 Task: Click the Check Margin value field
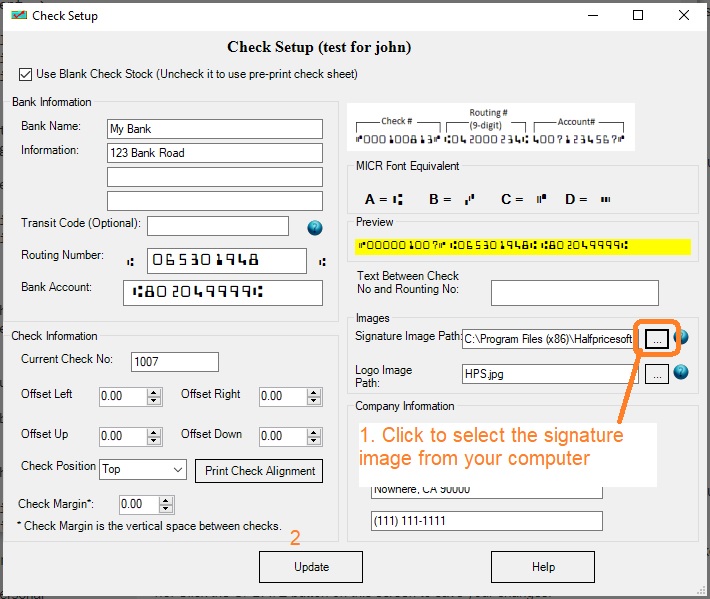pos(139,504)
